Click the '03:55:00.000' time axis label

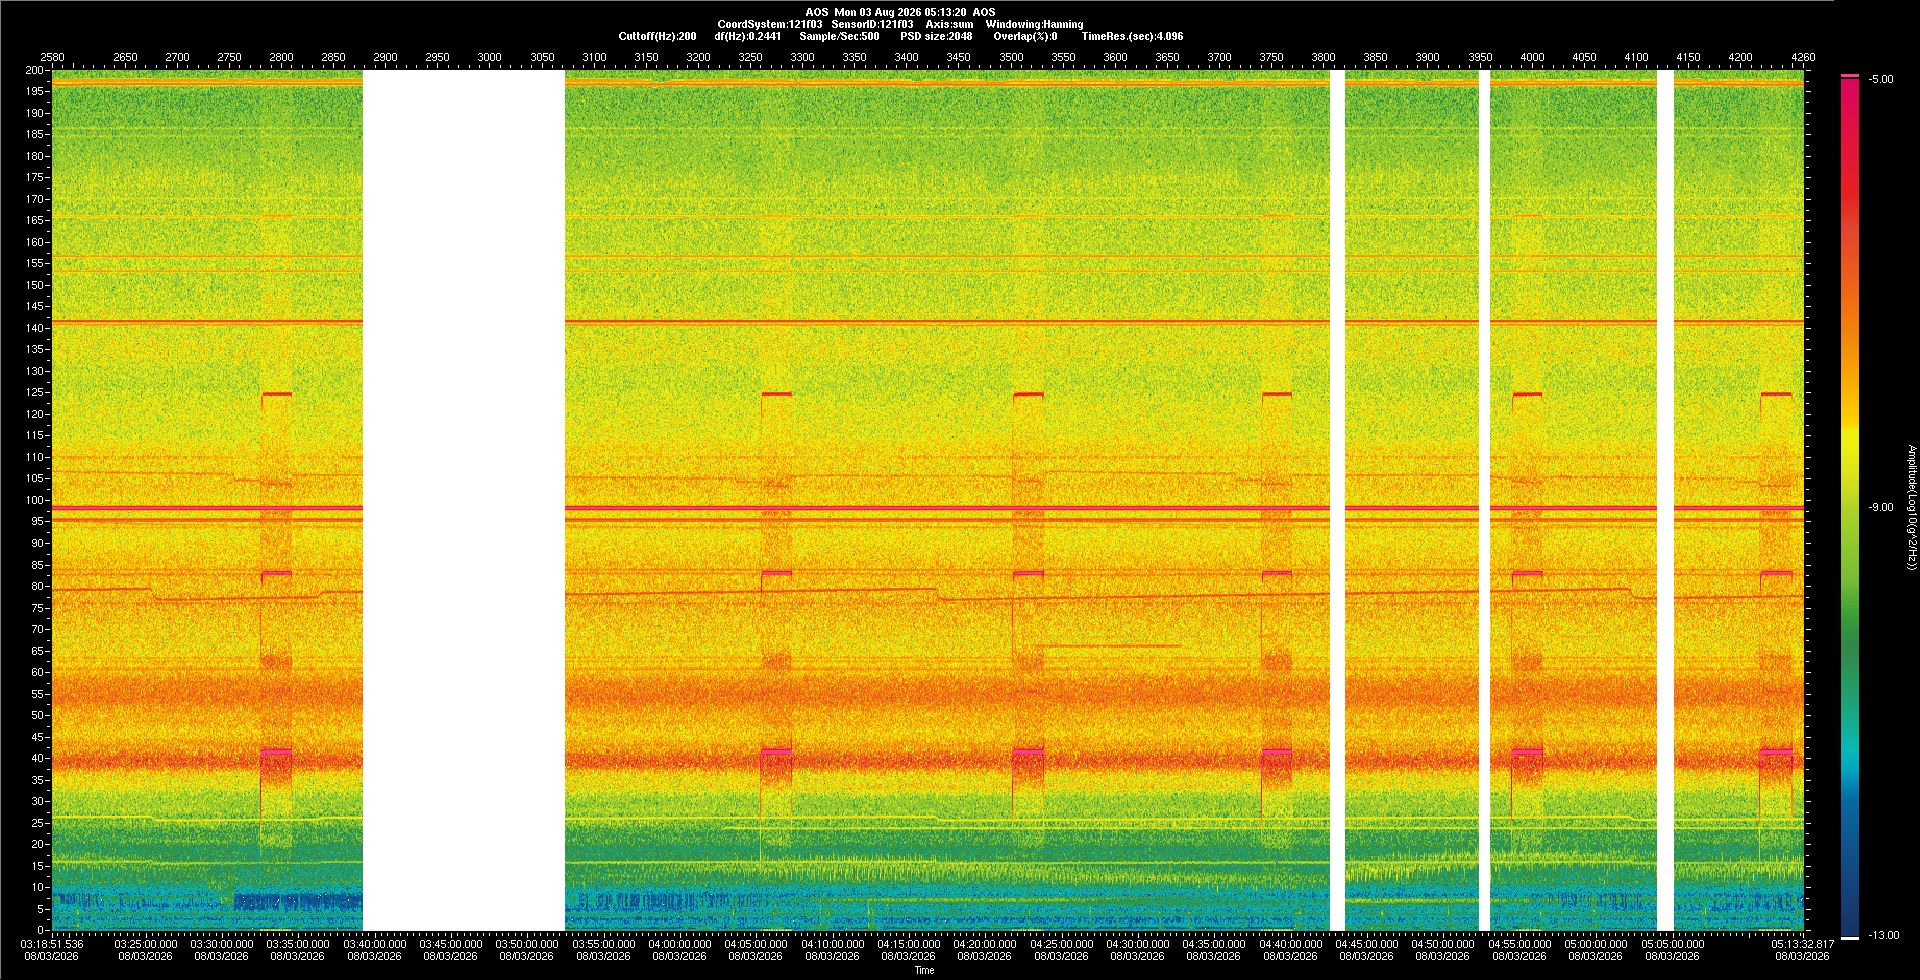pos(603,943)
